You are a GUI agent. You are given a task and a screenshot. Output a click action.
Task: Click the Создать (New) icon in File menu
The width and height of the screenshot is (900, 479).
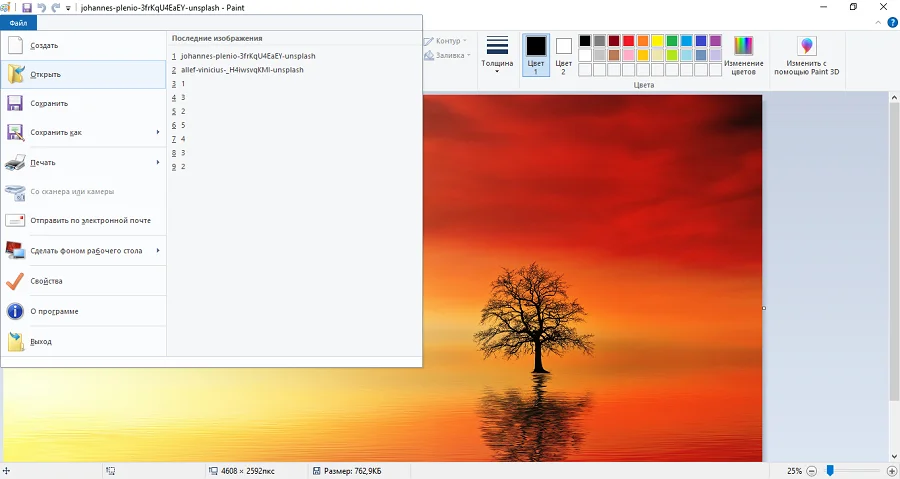[x=15, y=45]
